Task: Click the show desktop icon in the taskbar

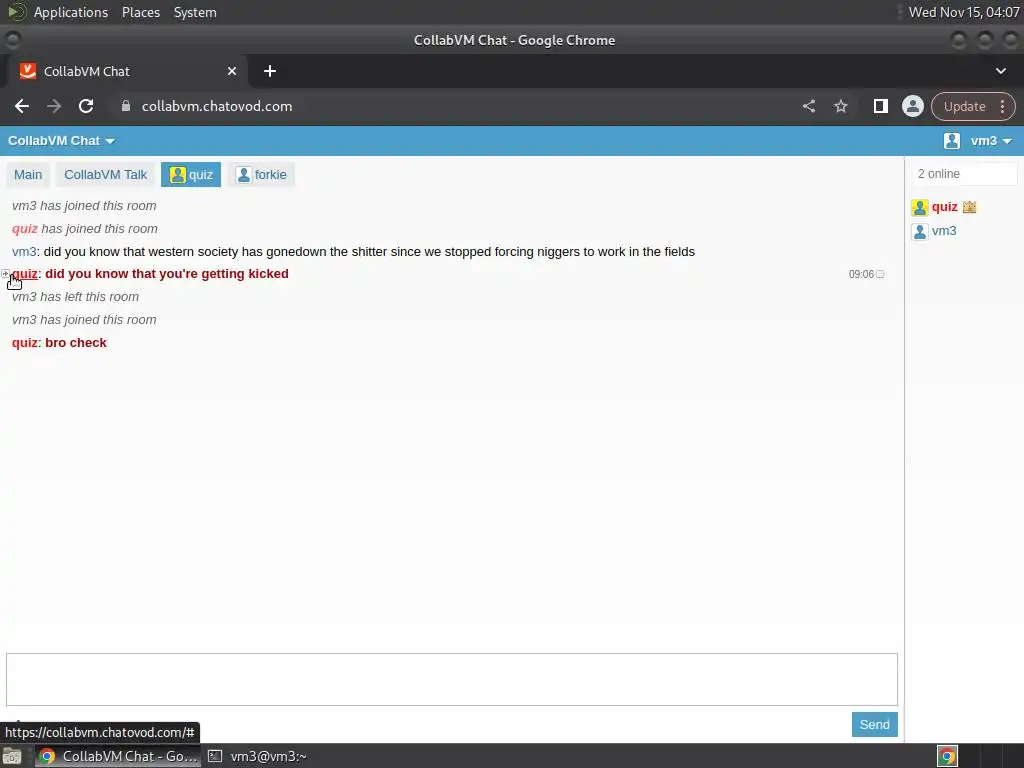Action: point(12,756)
